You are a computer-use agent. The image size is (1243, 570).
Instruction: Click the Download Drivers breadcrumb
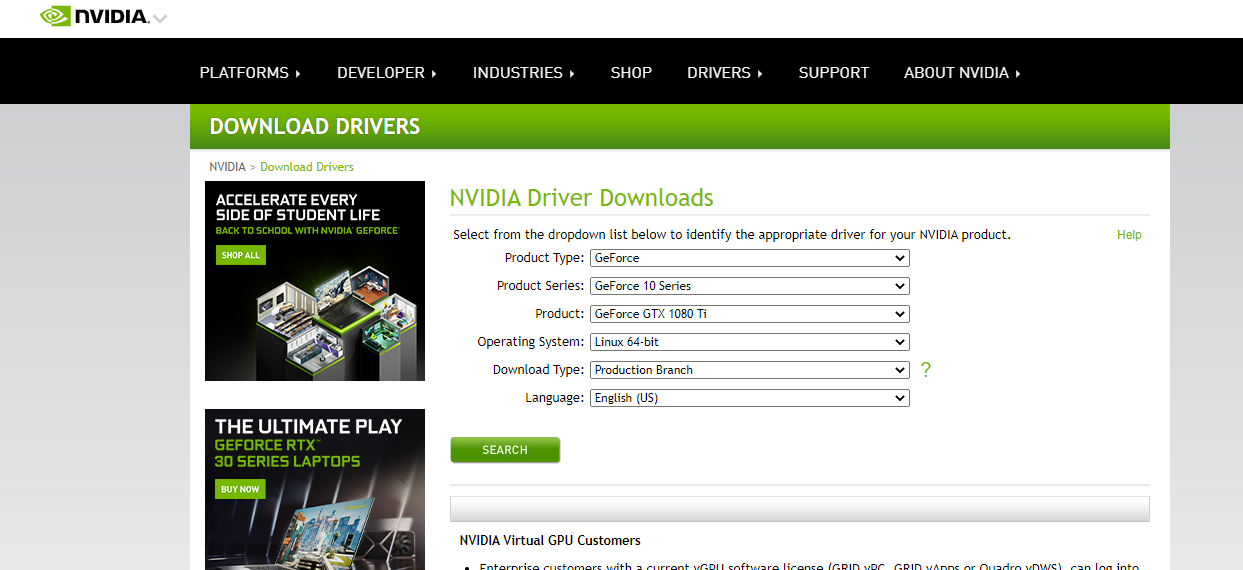click(x=307, y=167)
